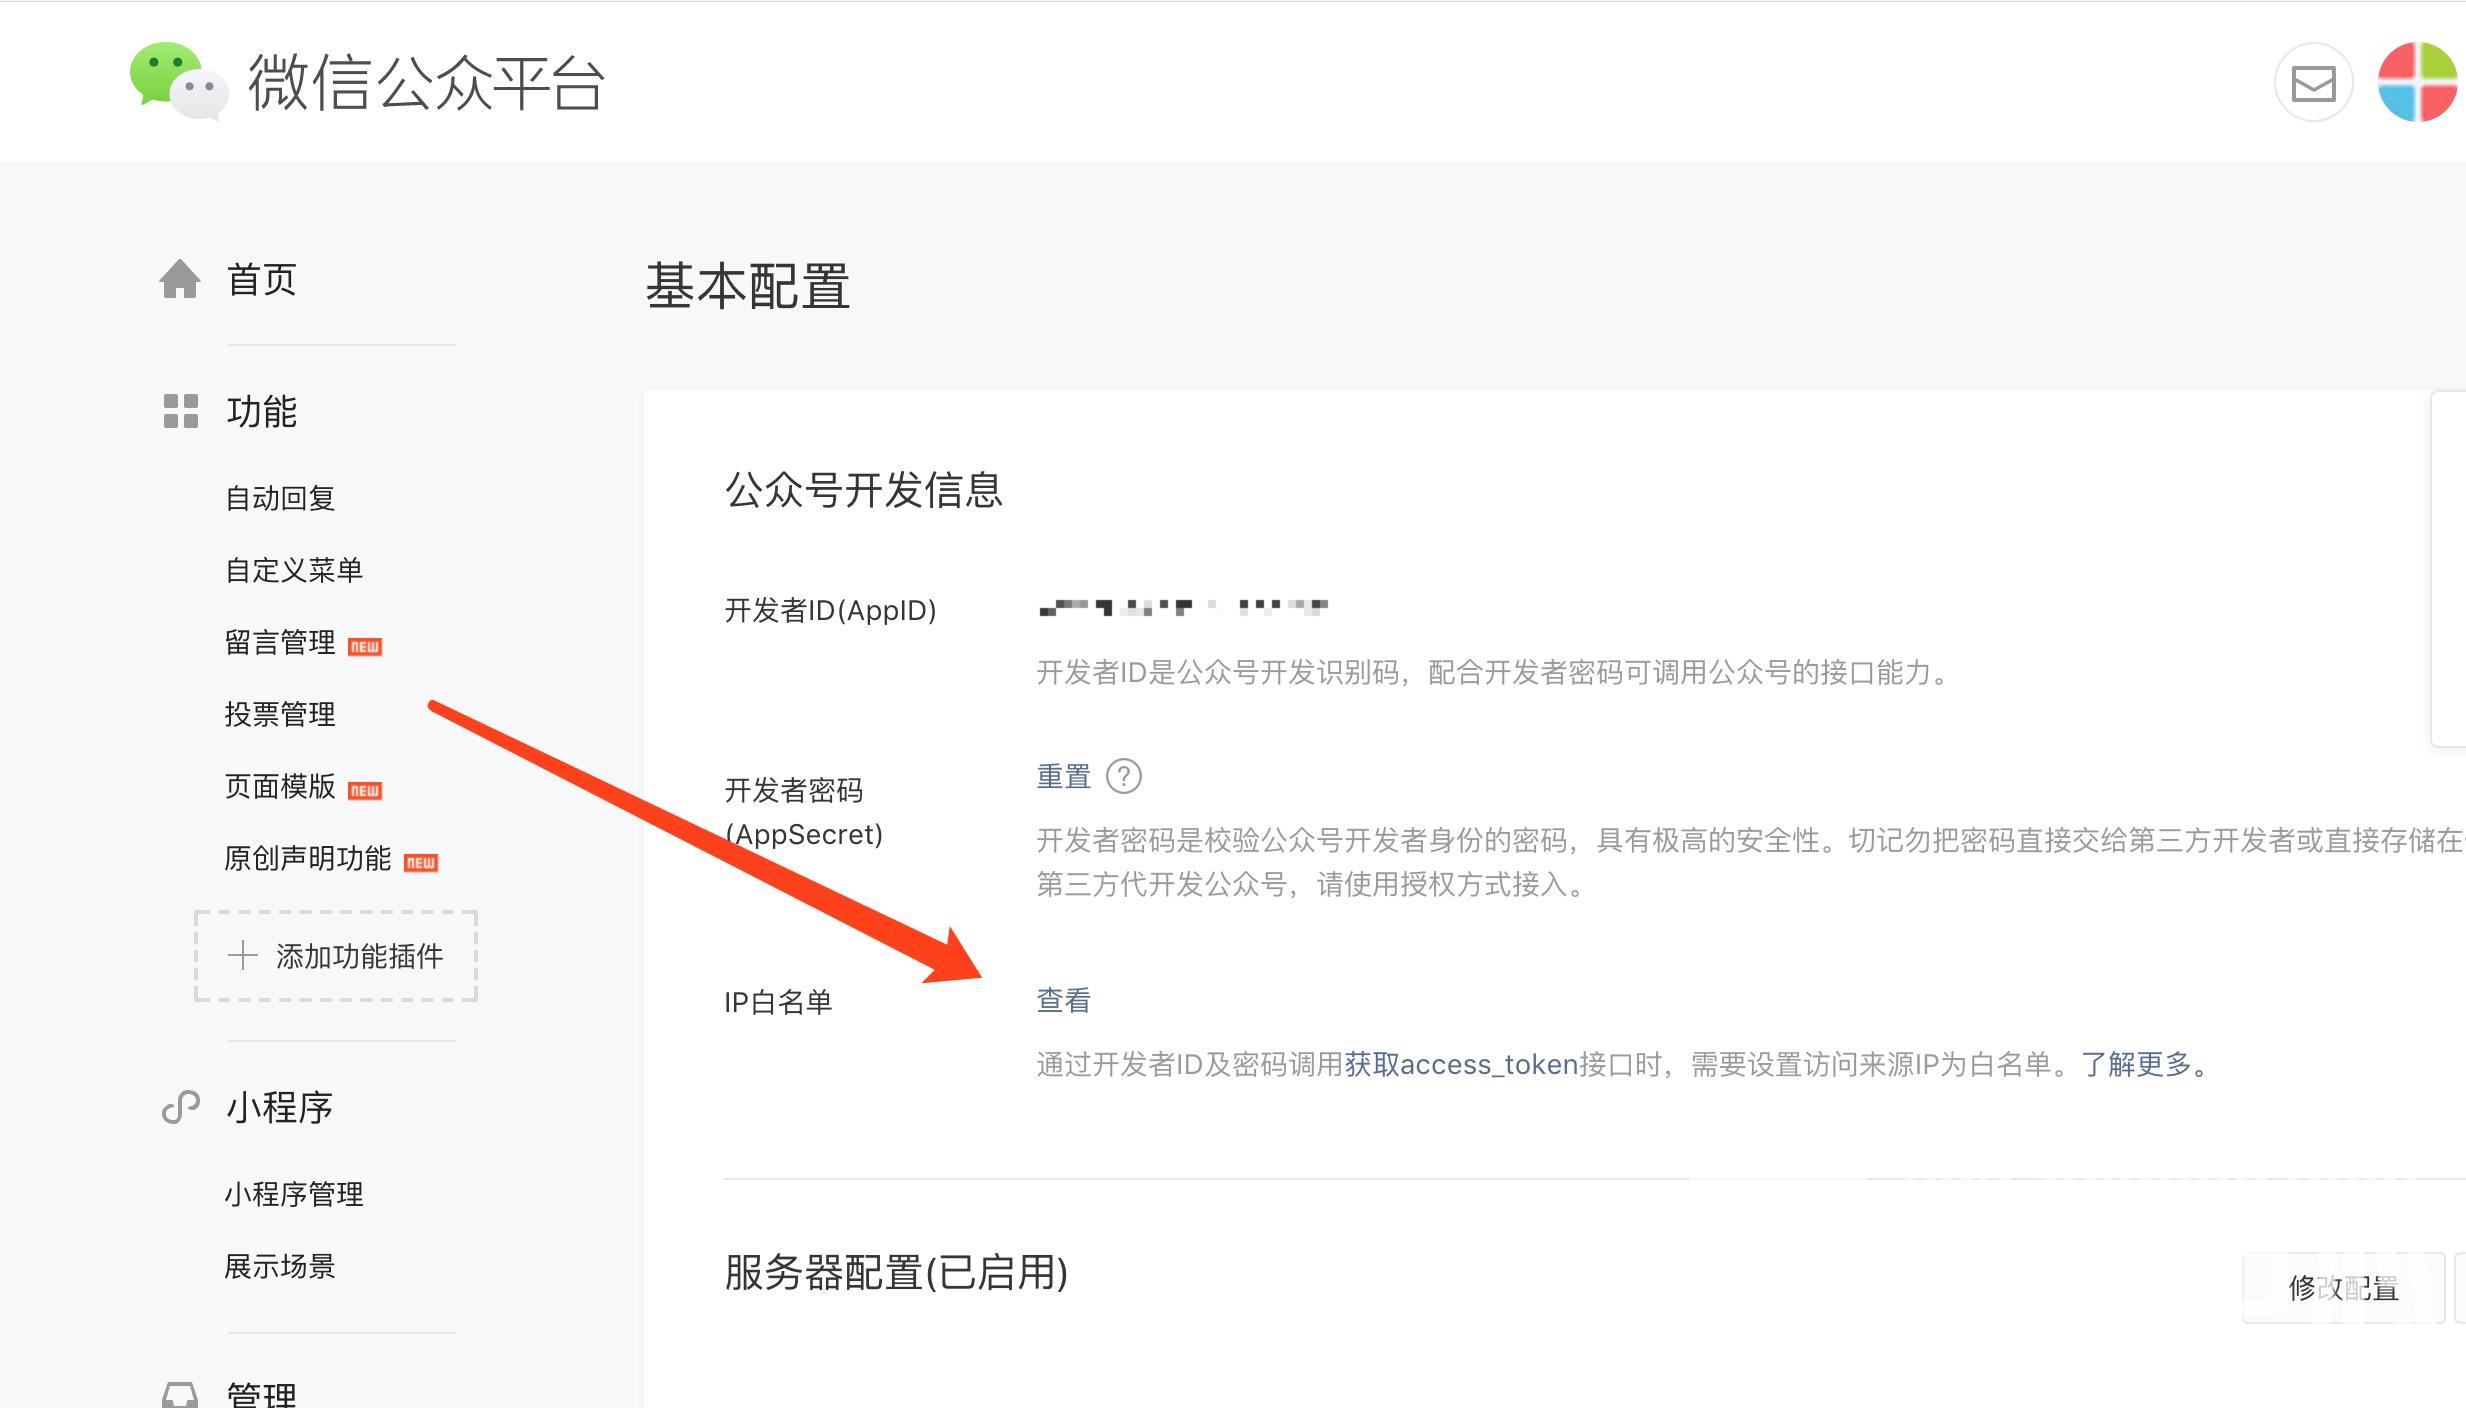Open 首页 in the sidebar
This screenshot has width=2466, height=1408.
click(x=262, y=279)
